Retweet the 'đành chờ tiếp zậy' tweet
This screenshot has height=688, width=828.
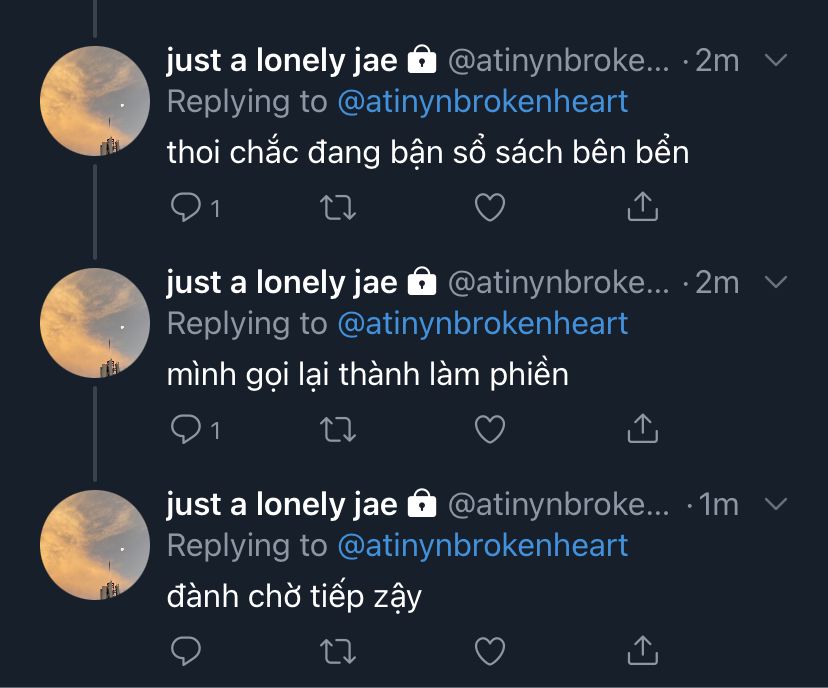click(338, 651)
